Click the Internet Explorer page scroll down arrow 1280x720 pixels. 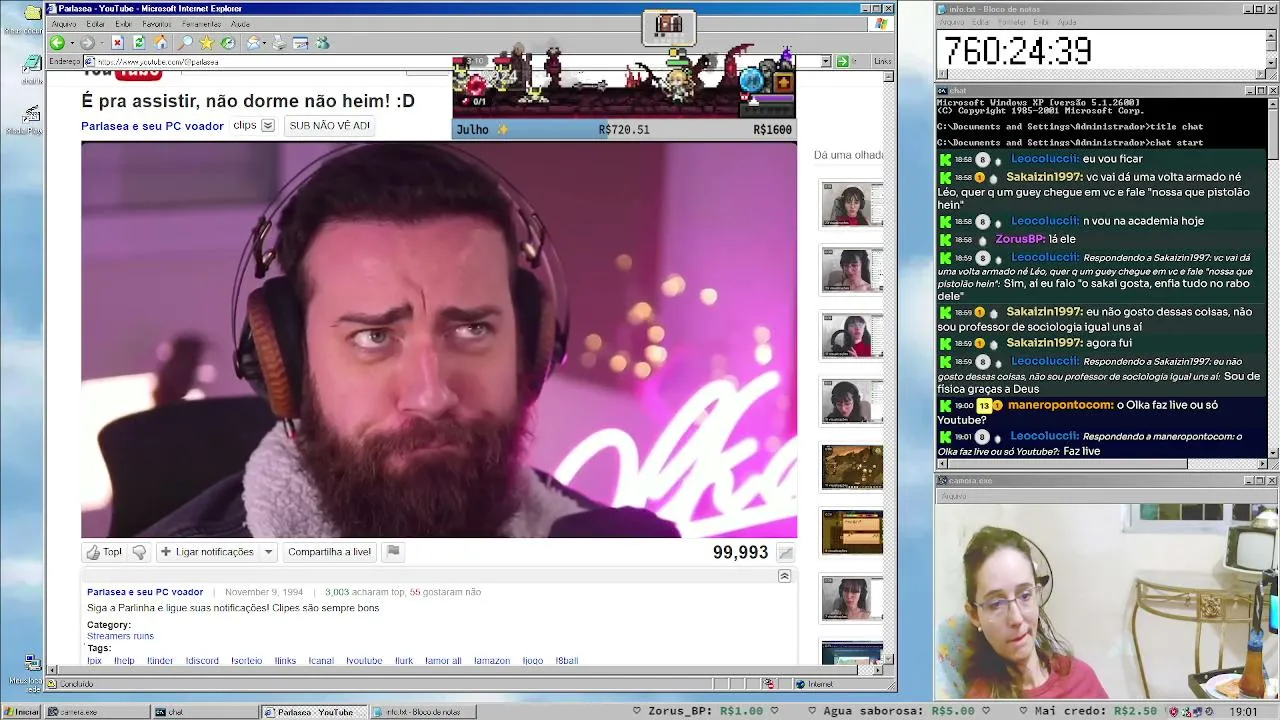click(x=889, y=659)
